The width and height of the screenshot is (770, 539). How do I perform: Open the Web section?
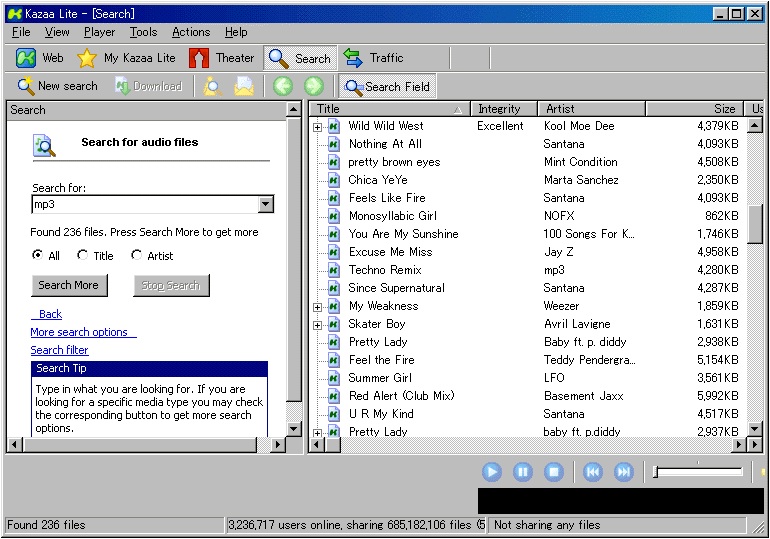39,58
